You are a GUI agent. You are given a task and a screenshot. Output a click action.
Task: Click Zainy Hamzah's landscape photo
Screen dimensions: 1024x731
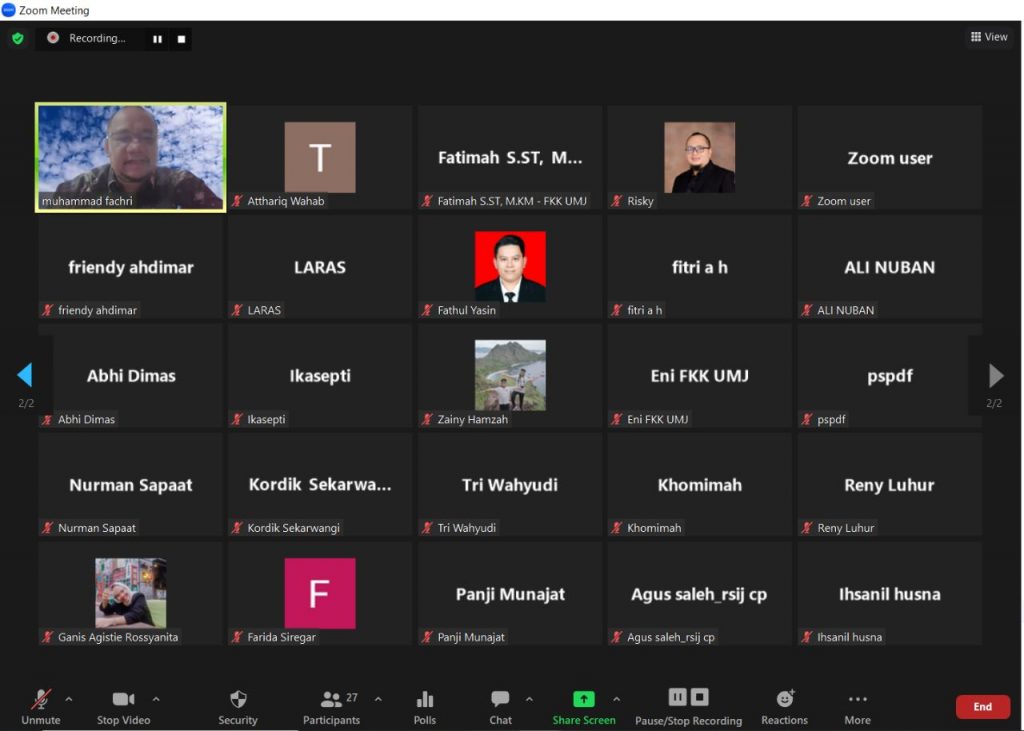[510, 376]
